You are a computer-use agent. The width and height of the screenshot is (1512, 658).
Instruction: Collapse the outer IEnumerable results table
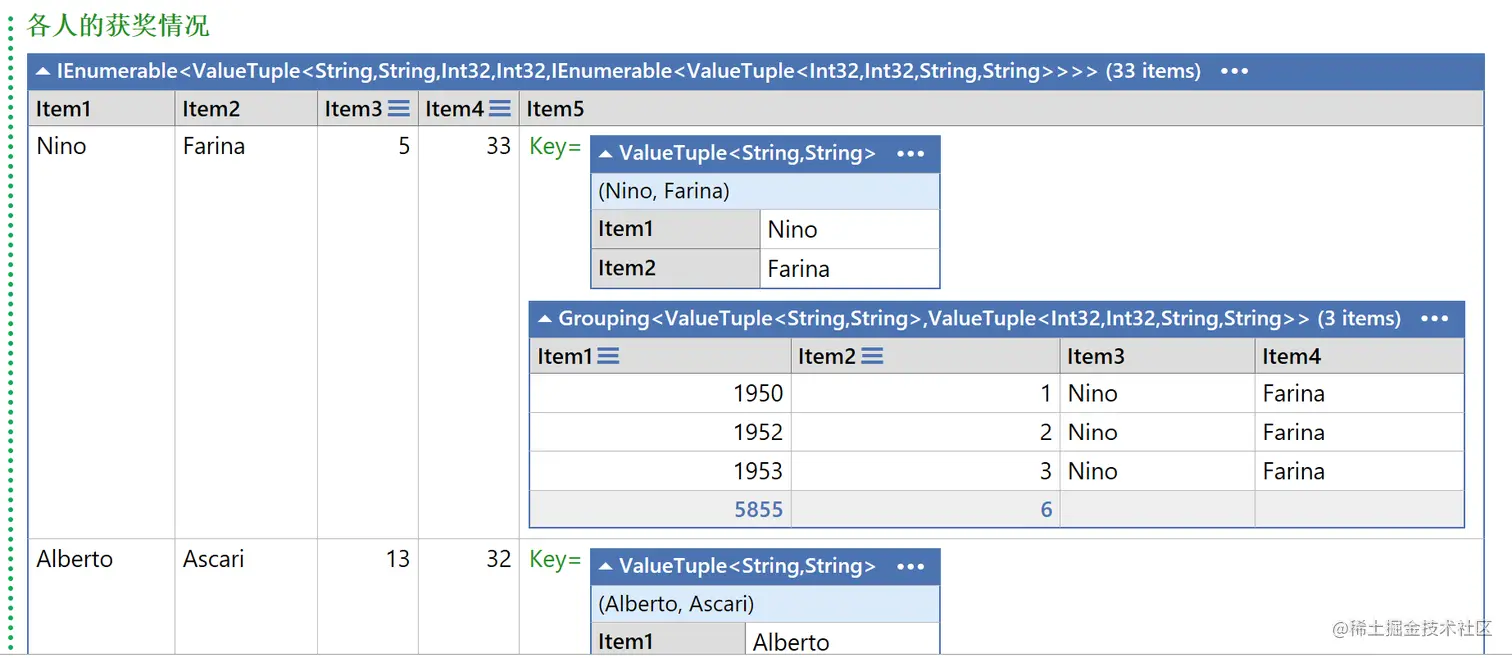tap(43, 72)
